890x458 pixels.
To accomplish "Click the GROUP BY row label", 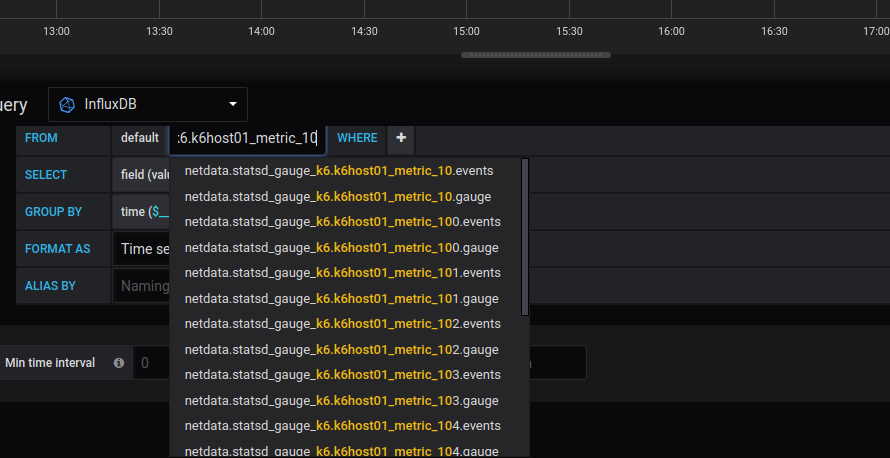I will 63,212.
